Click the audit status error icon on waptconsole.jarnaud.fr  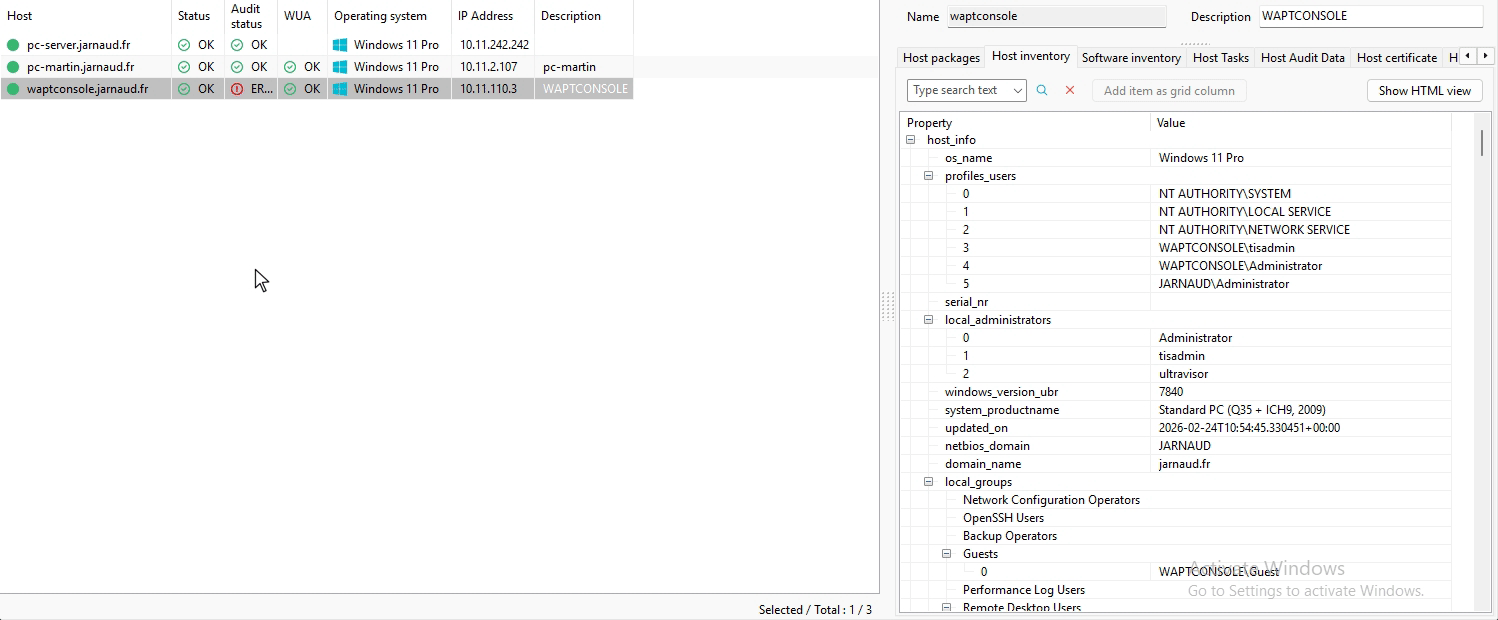click(238, 88)
